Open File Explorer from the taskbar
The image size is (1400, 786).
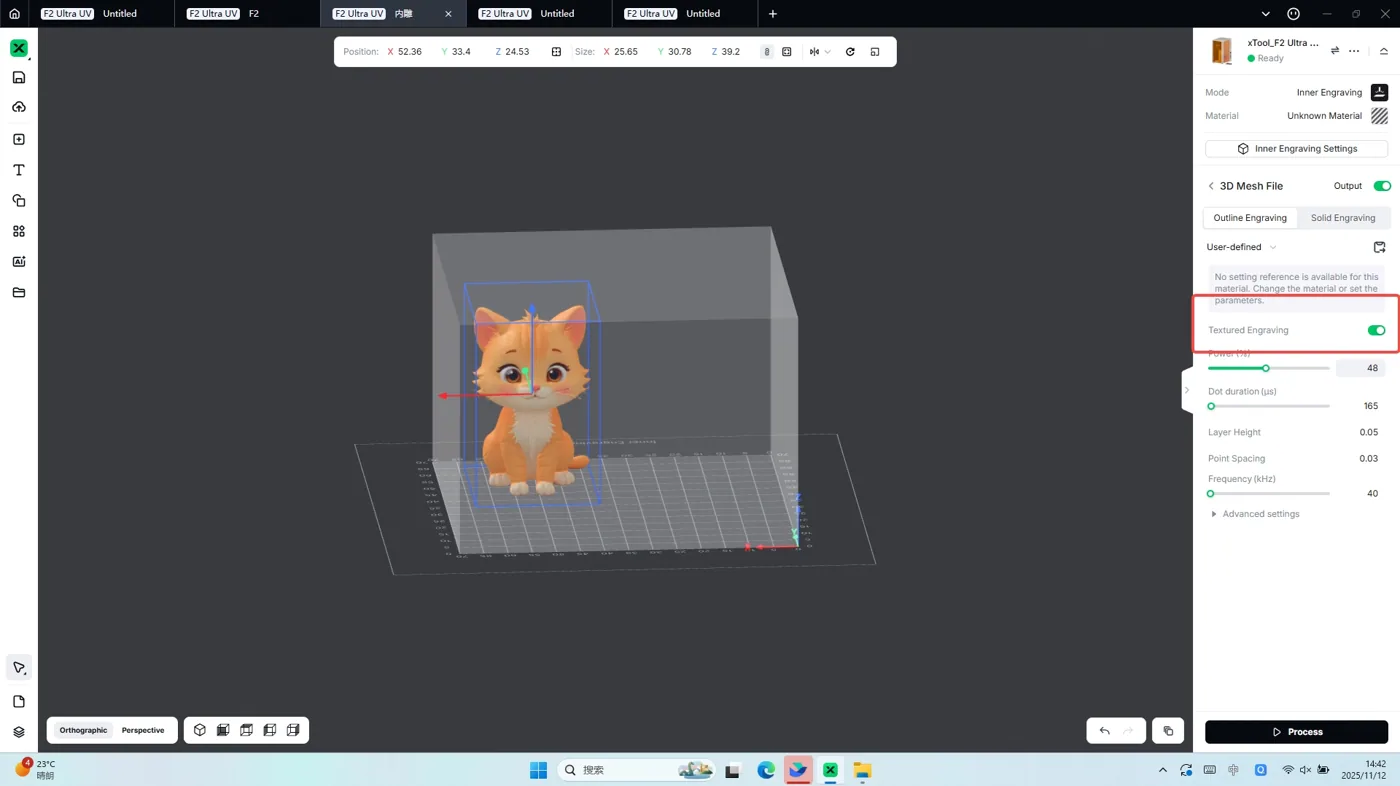click(862, 770)
